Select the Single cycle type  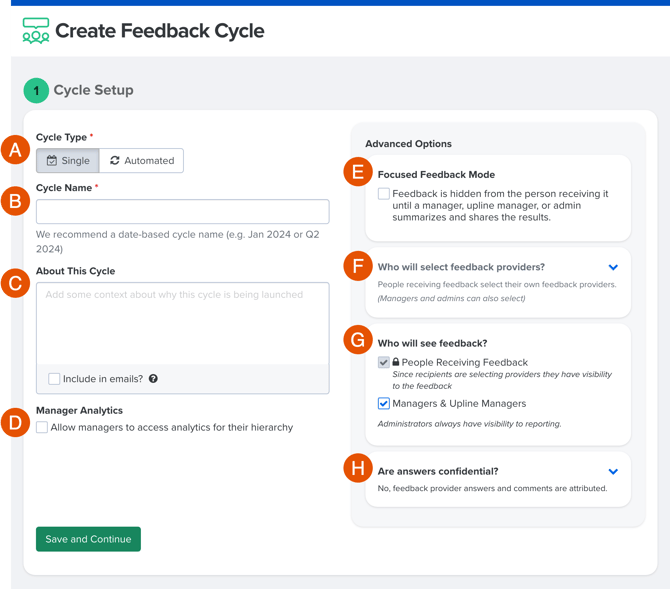pos(68,161)
